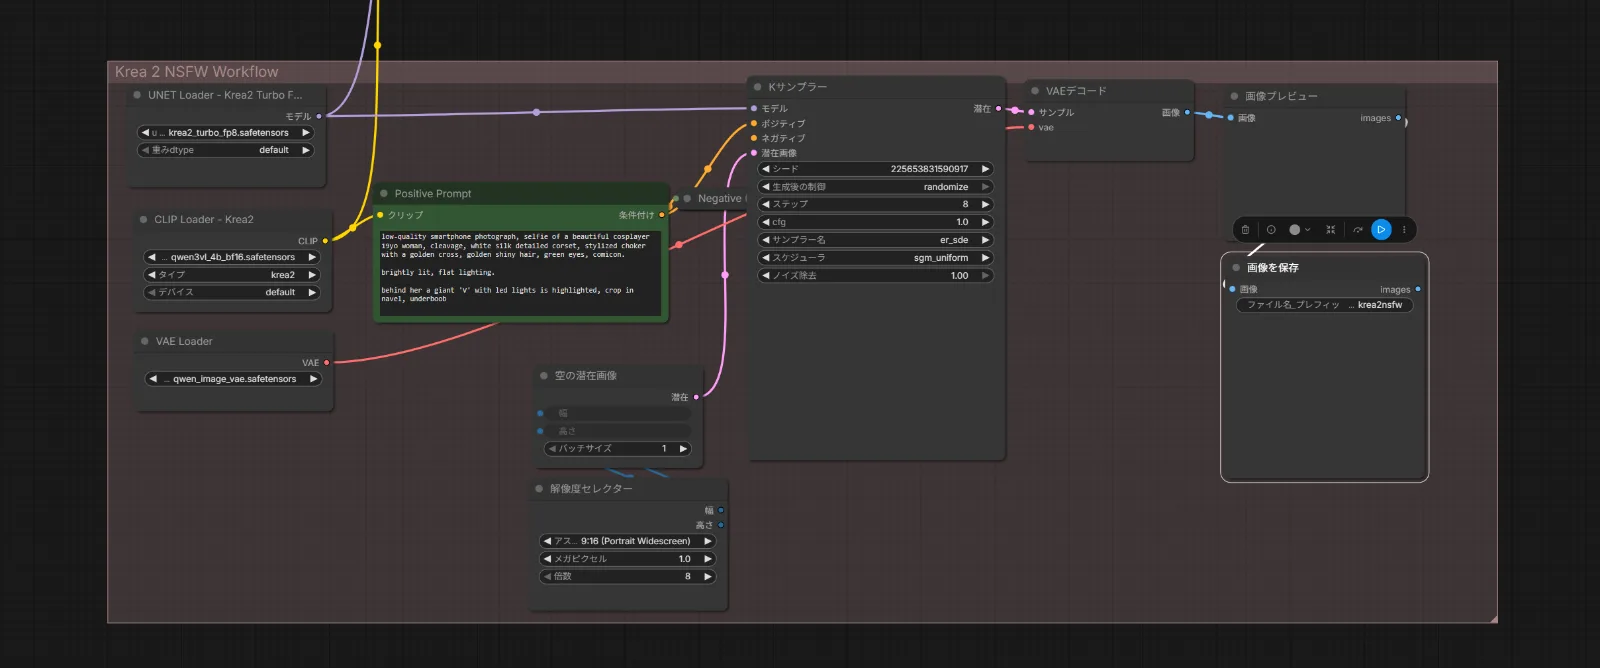
Task: Open 重みdtype default dropdown
Action: 225,150
